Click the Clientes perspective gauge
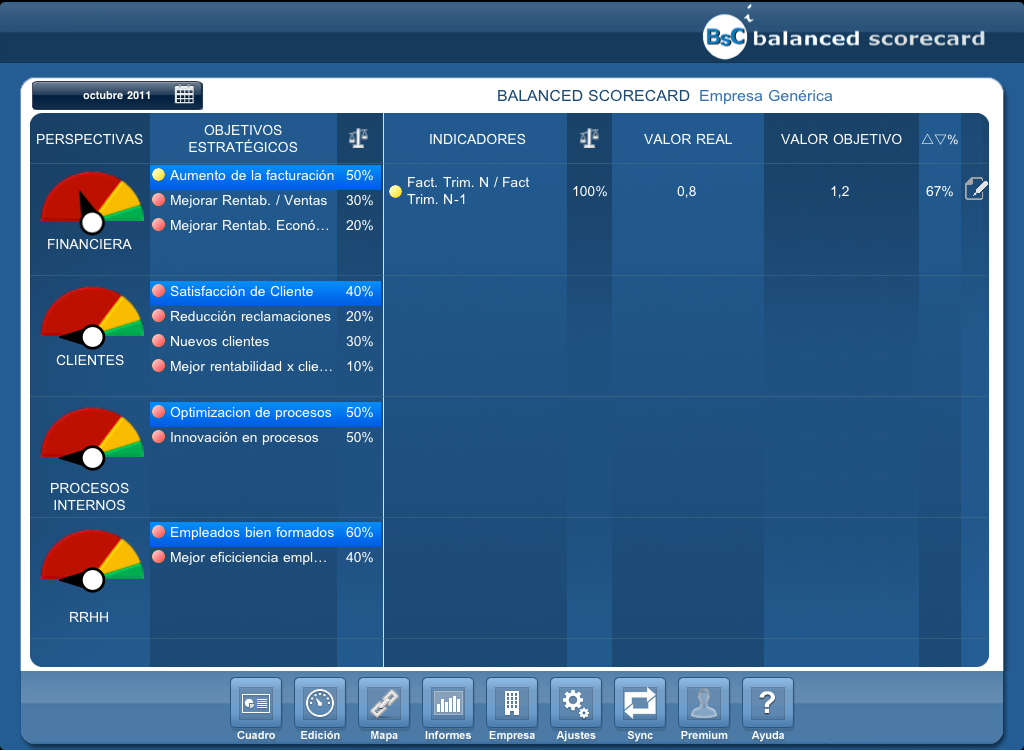 click(x=91, y=316)
